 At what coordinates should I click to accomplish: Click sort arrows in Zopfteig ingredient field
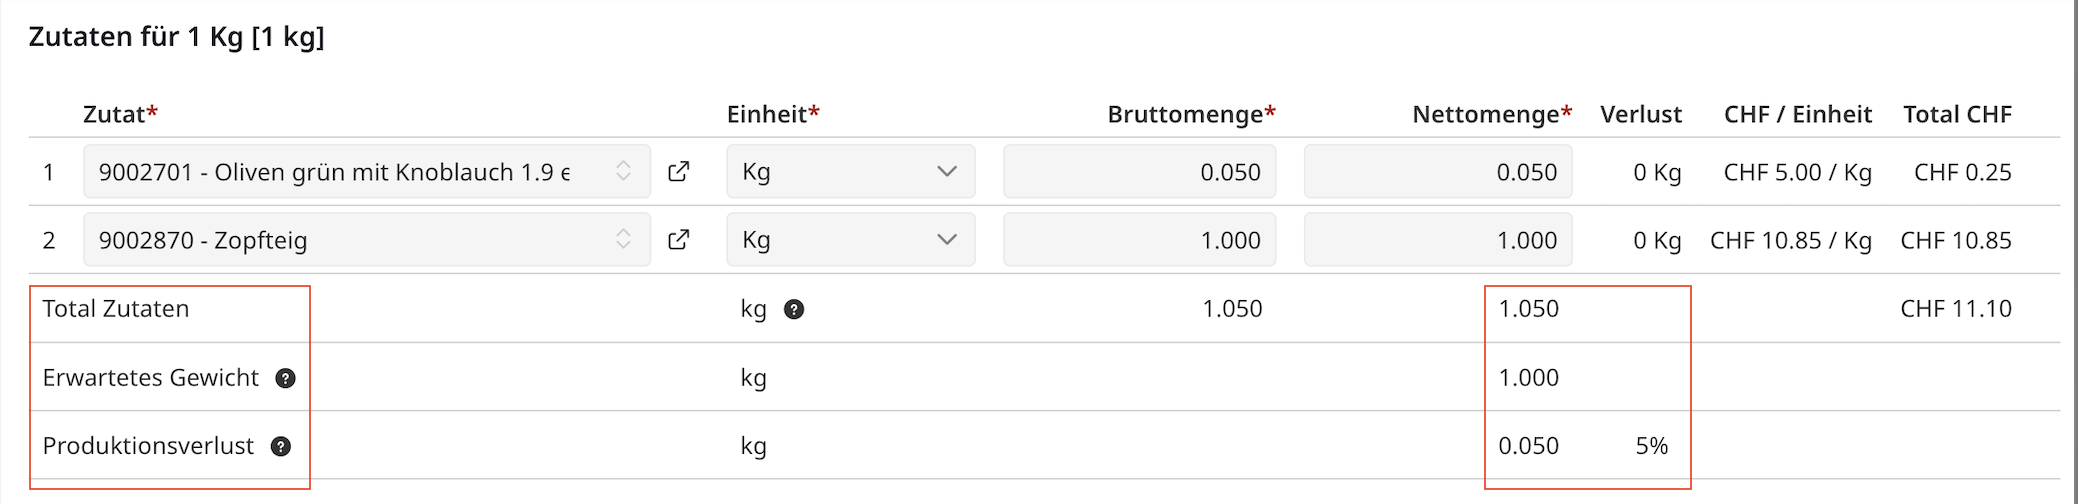[623, 239]
